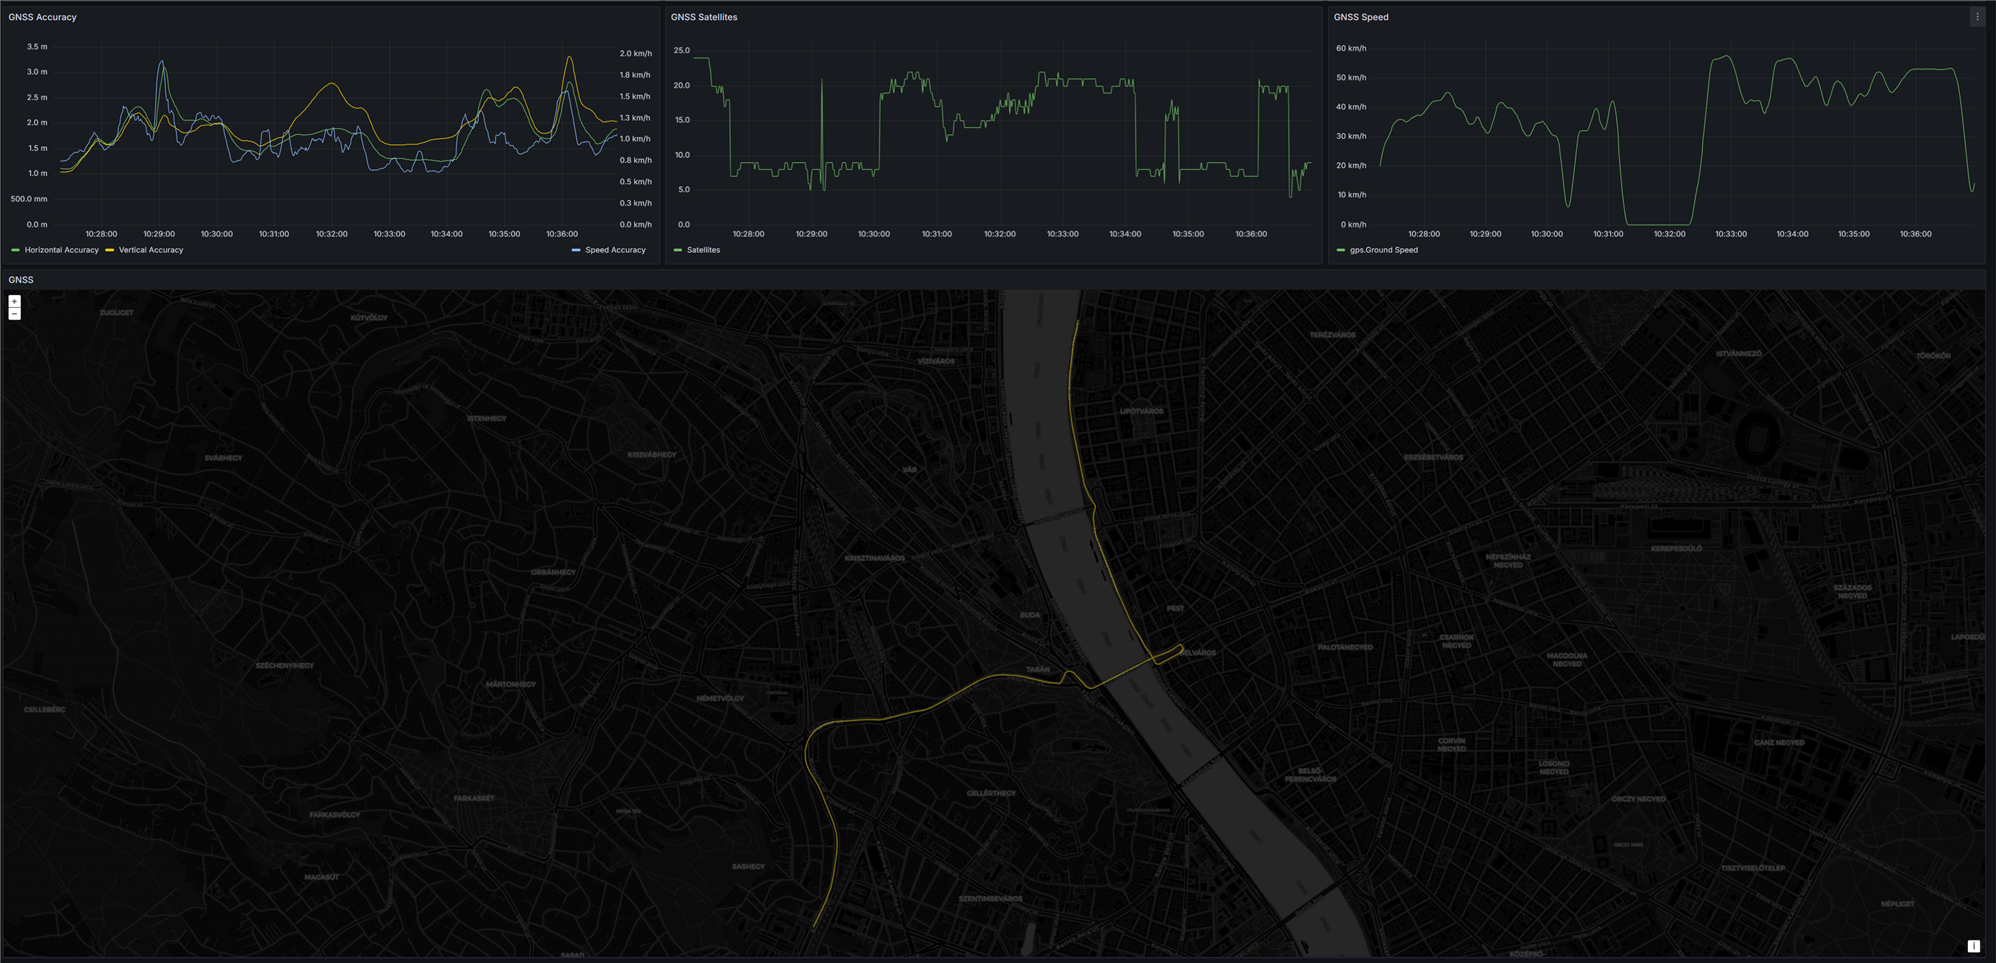Viewport: 1996px width, 963px height.
Task: Click the MÁRTONHEGY map label
Action: click(x=511, y=684)
